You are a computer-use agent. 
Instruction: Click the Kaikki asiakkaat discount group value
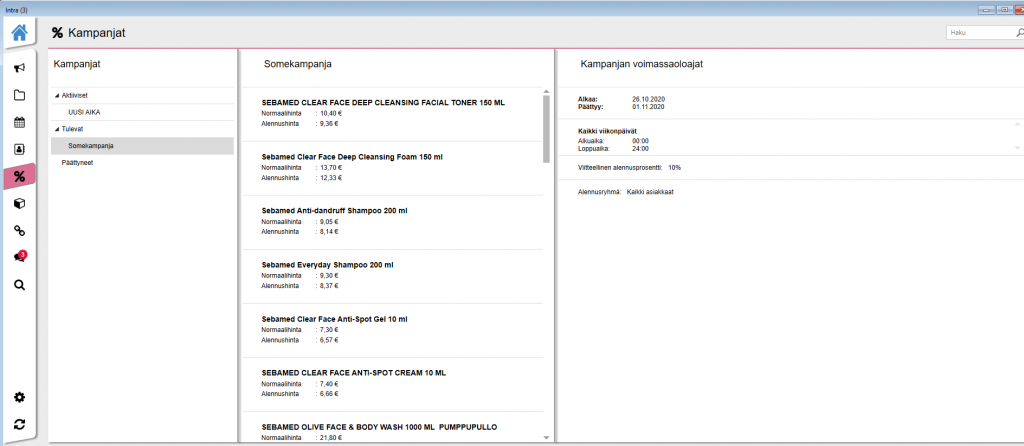click(x=650, y=192)
